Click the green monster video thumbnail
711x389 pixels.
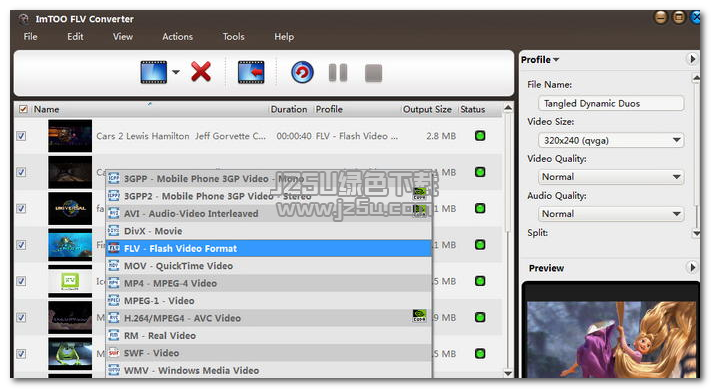[x=70, y=354]
